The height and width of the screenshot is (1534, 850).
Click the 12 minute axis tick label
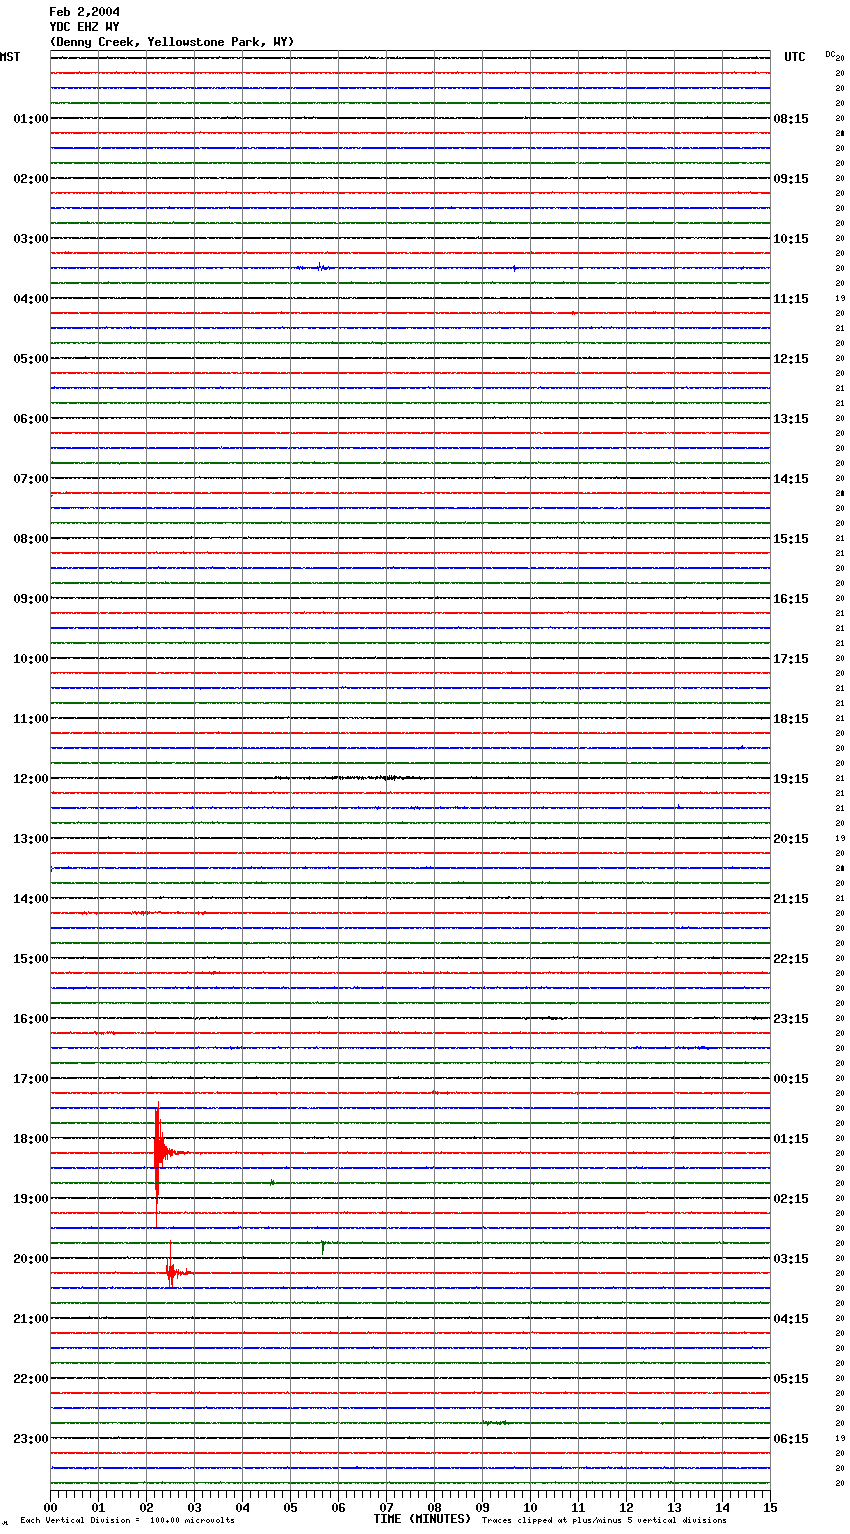626,1507
